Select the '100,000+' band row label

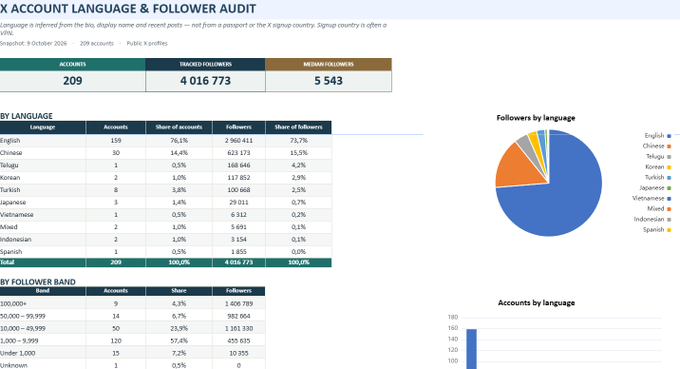coord(13,304)
